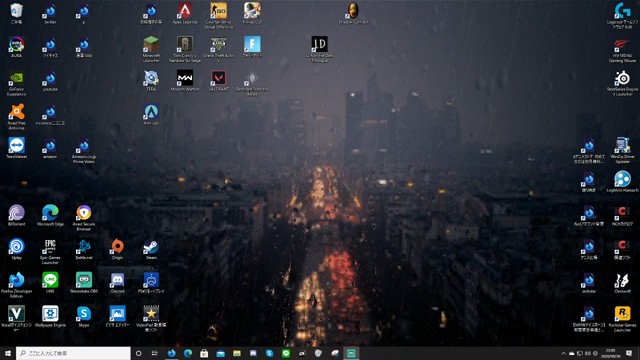
Task: Select the Battle.net desktop icon
Action: pyautogui.click(x=84, y=249)
